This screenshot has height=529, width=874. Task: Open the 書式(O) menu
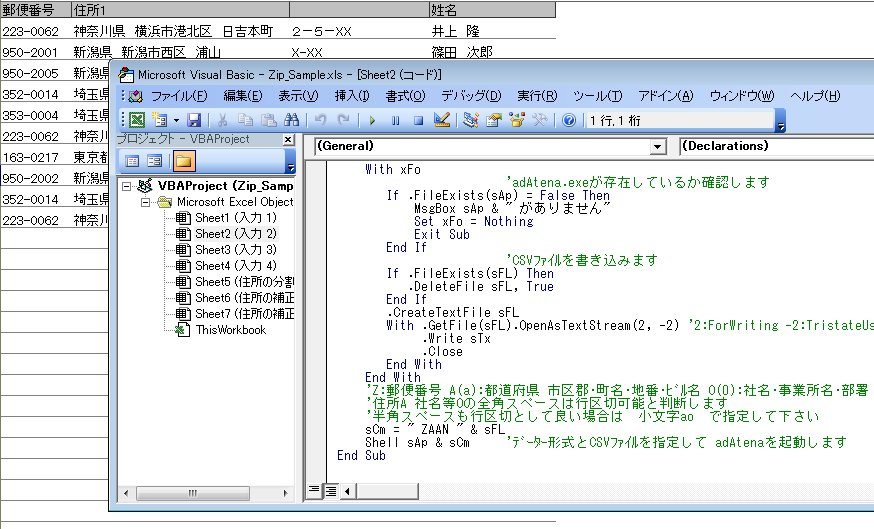click(405, 96)
